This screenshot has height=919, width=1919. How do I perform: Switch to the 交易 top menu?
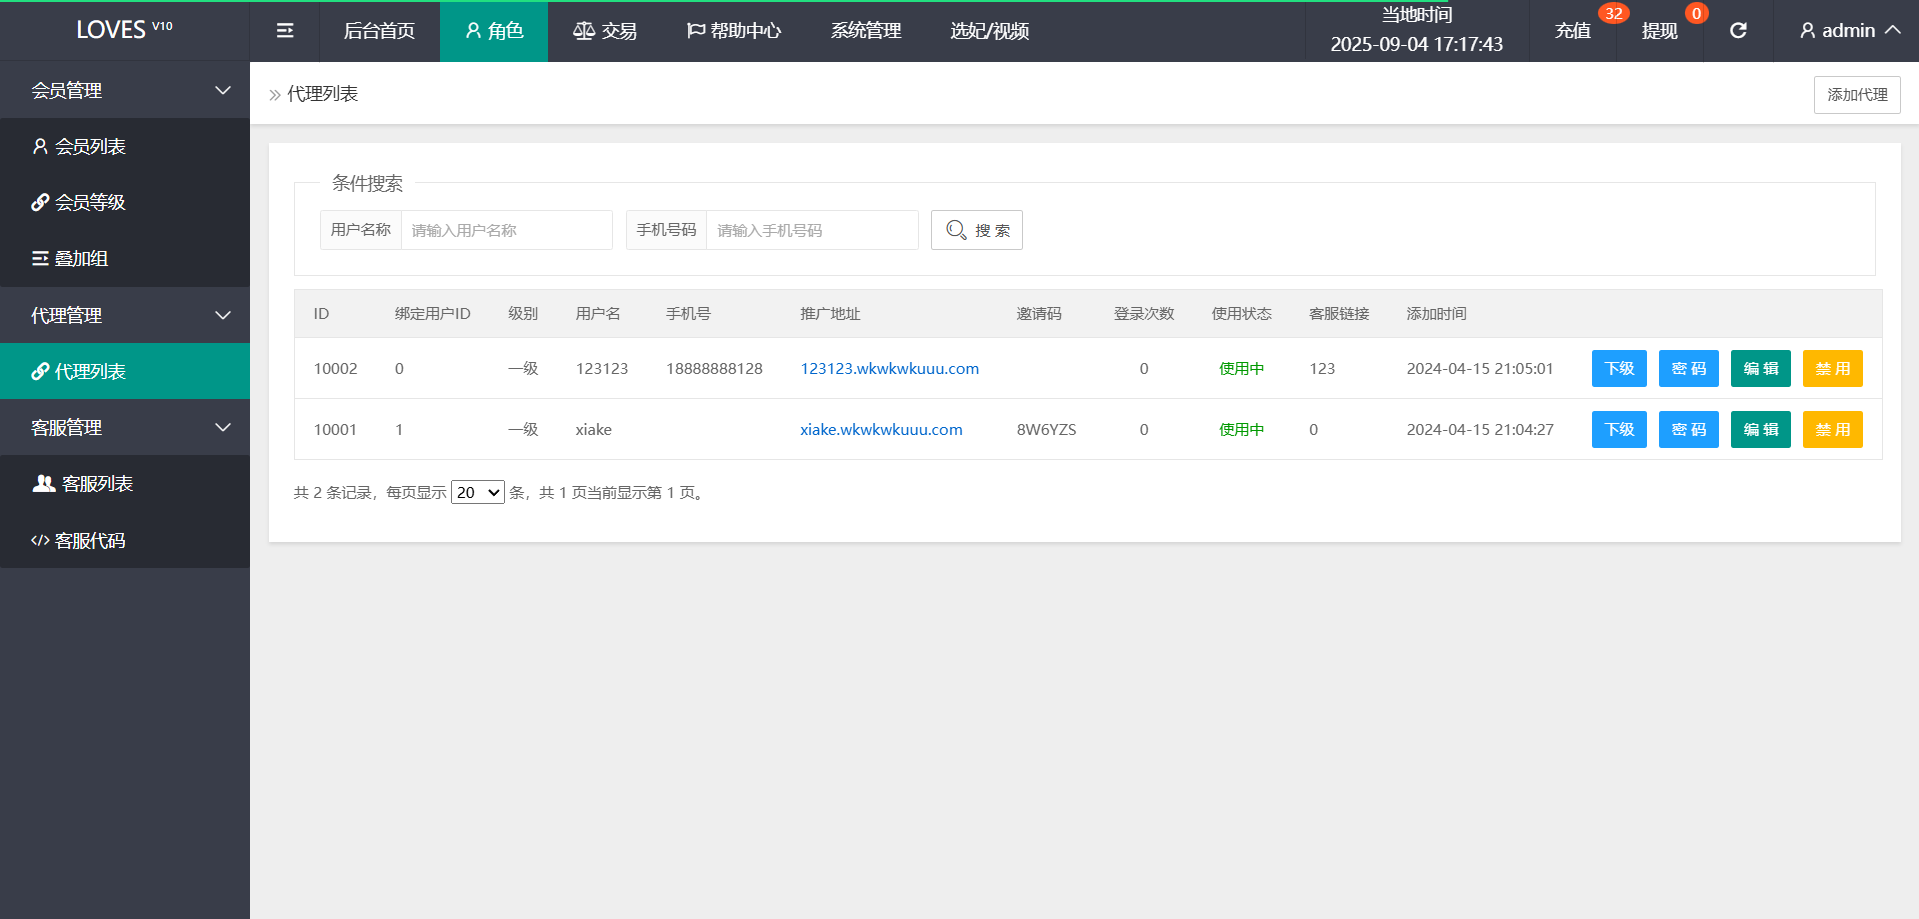605,31
